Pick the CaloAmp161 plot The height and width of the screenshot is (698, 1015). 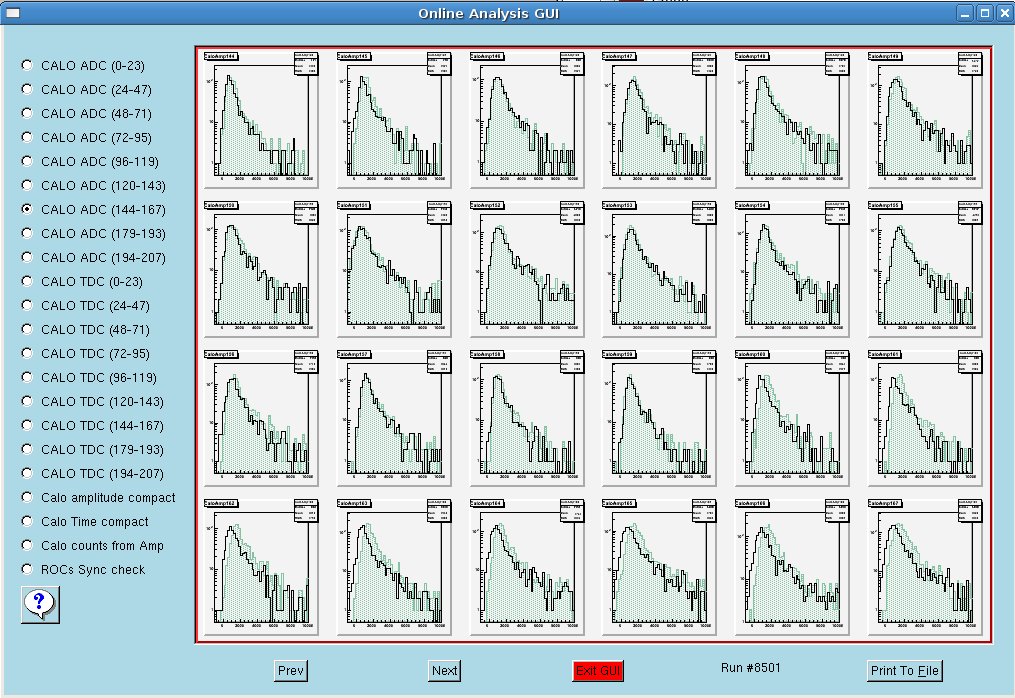(925, 418)
